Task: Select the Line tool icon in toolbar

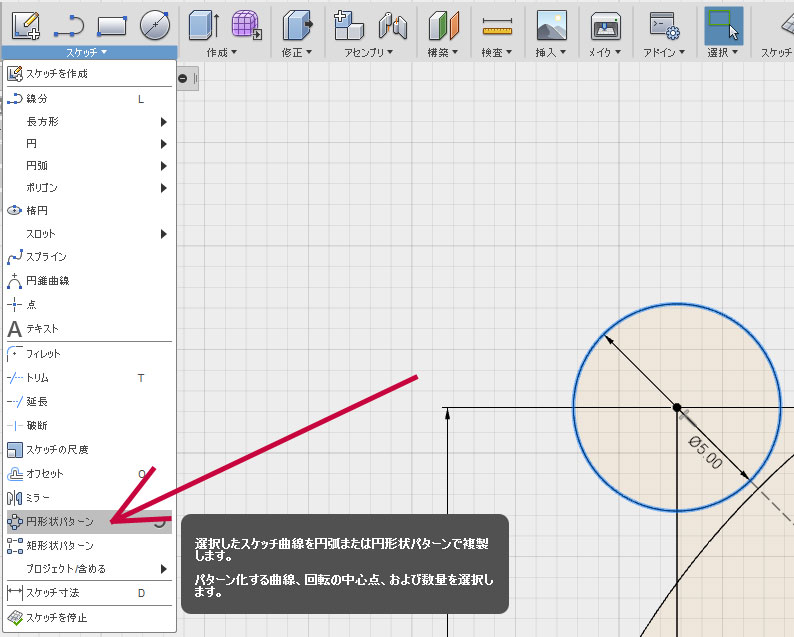Action: [68, 24]
